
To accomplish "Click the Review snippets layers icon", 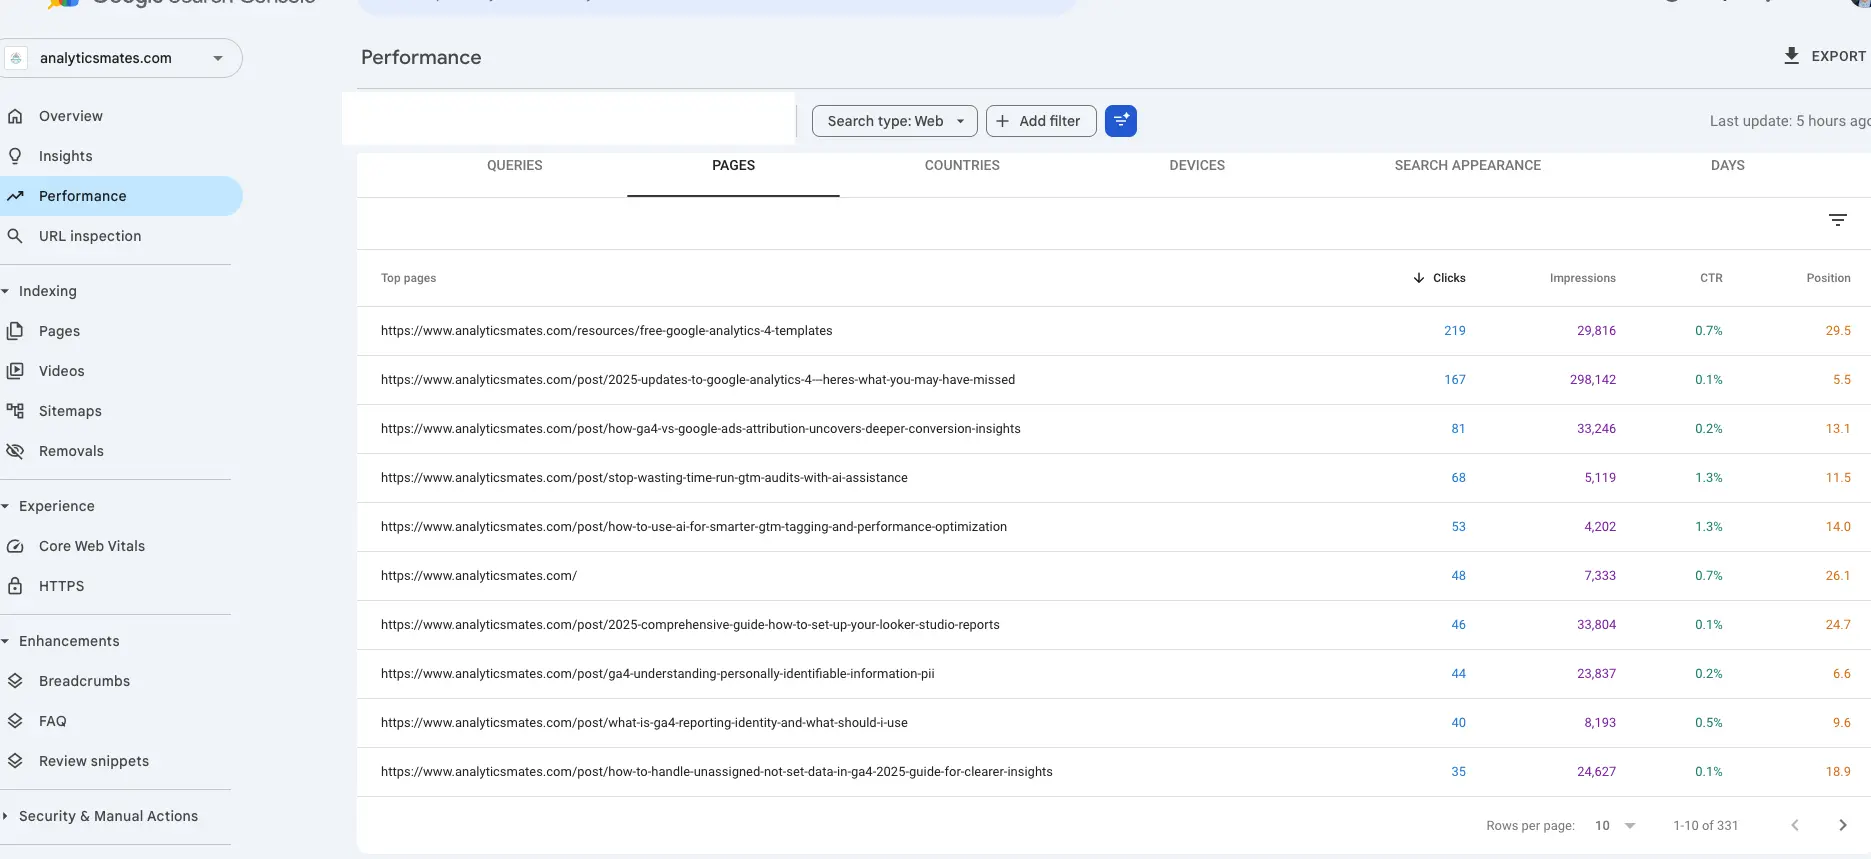I will 15,761.
